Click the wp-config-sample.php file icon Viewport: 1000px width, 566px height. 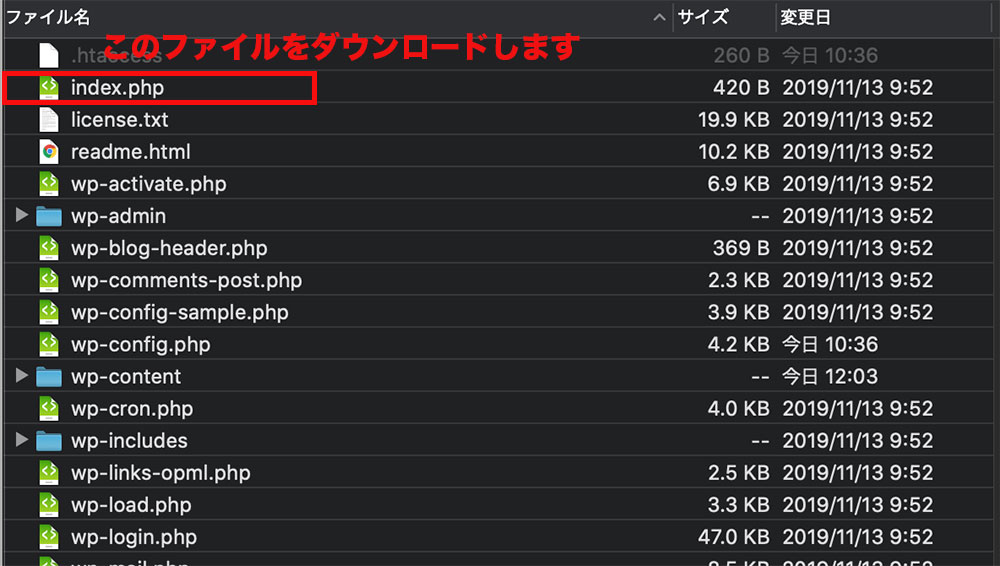[49, 312]
